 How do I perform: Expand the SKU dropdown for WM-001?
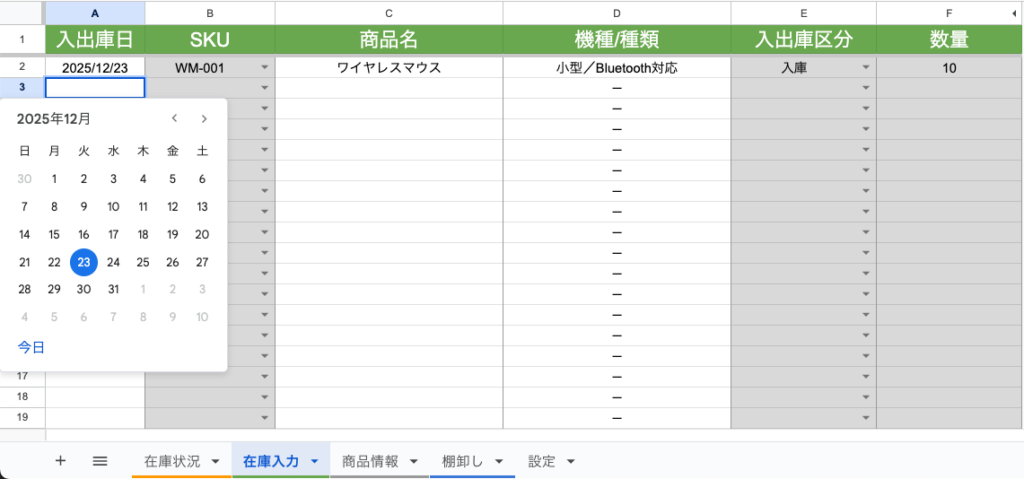(265, 68)
